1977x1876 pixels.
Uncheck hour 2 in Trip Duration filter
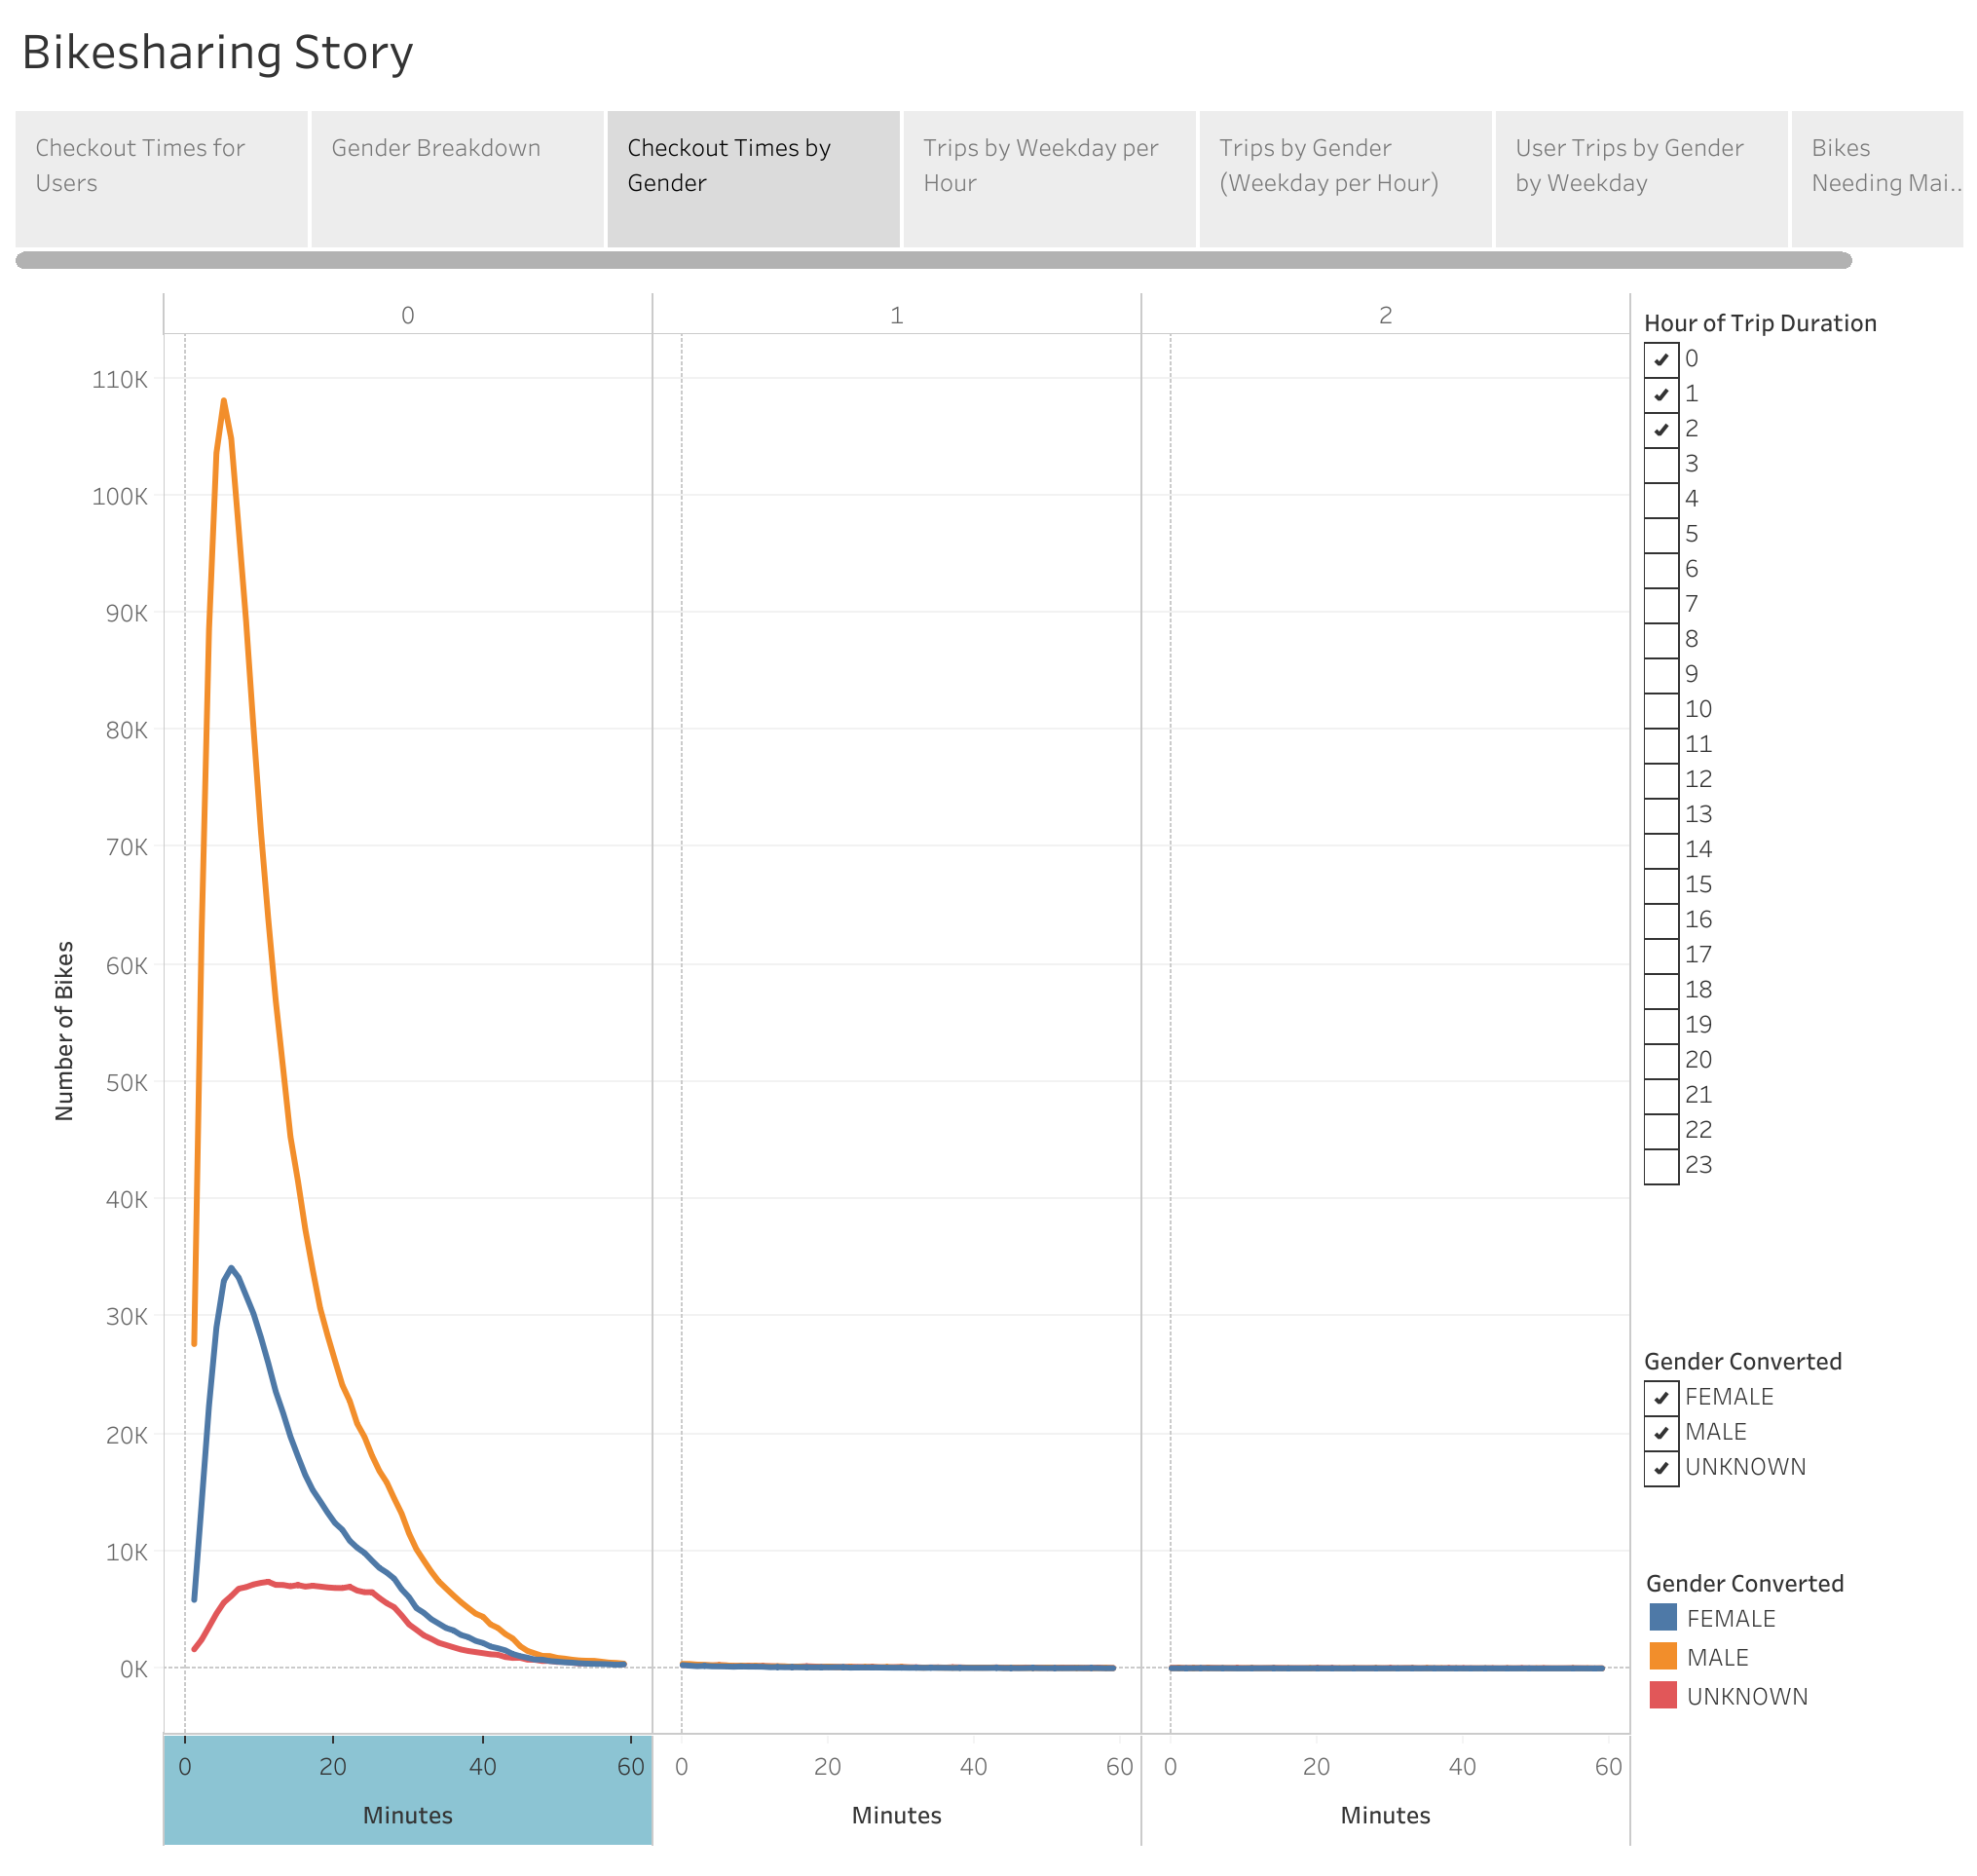pos(1661,429)
